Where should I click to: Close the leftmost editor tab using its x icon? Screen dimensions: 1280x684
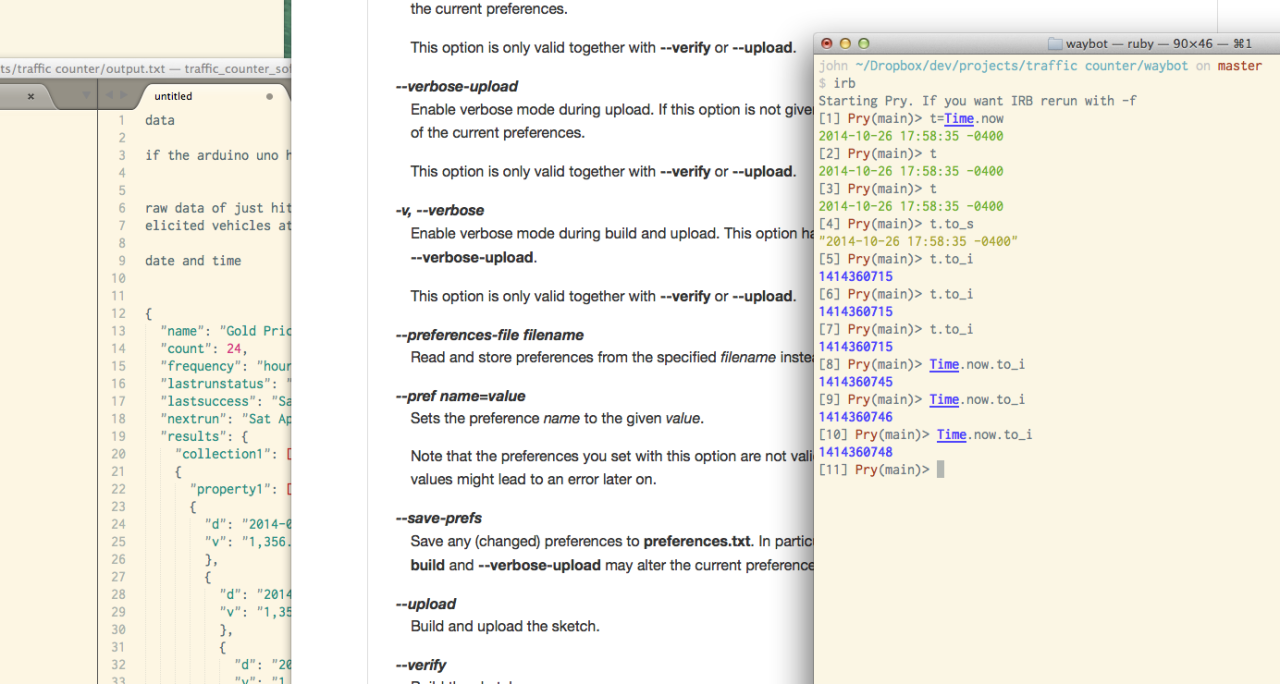coord(30,96)
